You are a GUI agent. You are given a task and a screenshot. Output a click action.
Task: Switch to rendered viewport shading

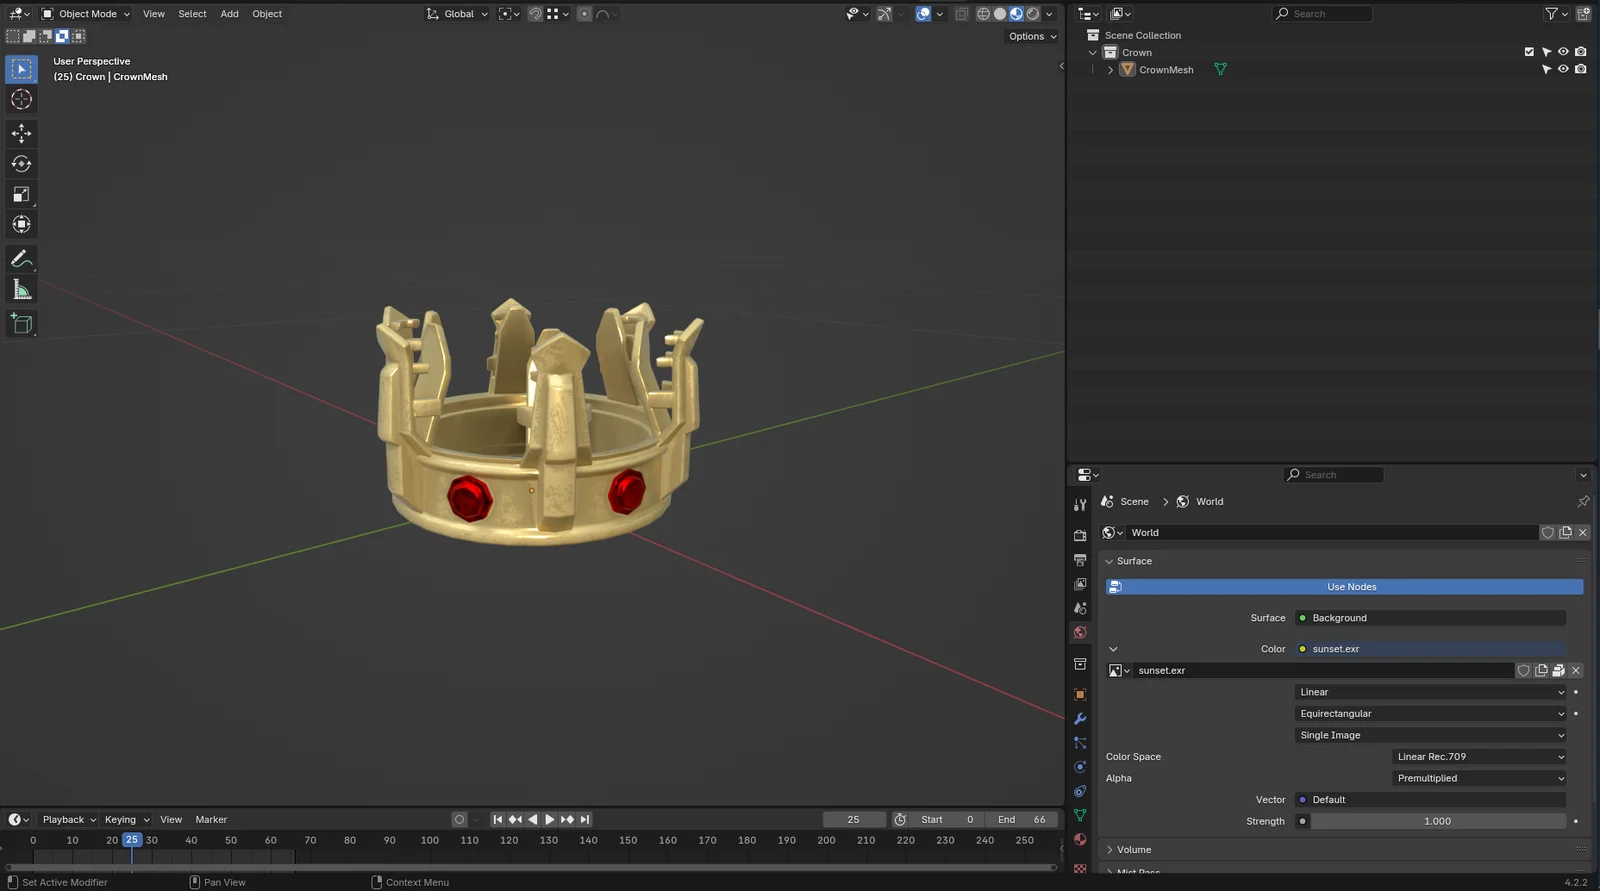click(x=1033, y=14)
